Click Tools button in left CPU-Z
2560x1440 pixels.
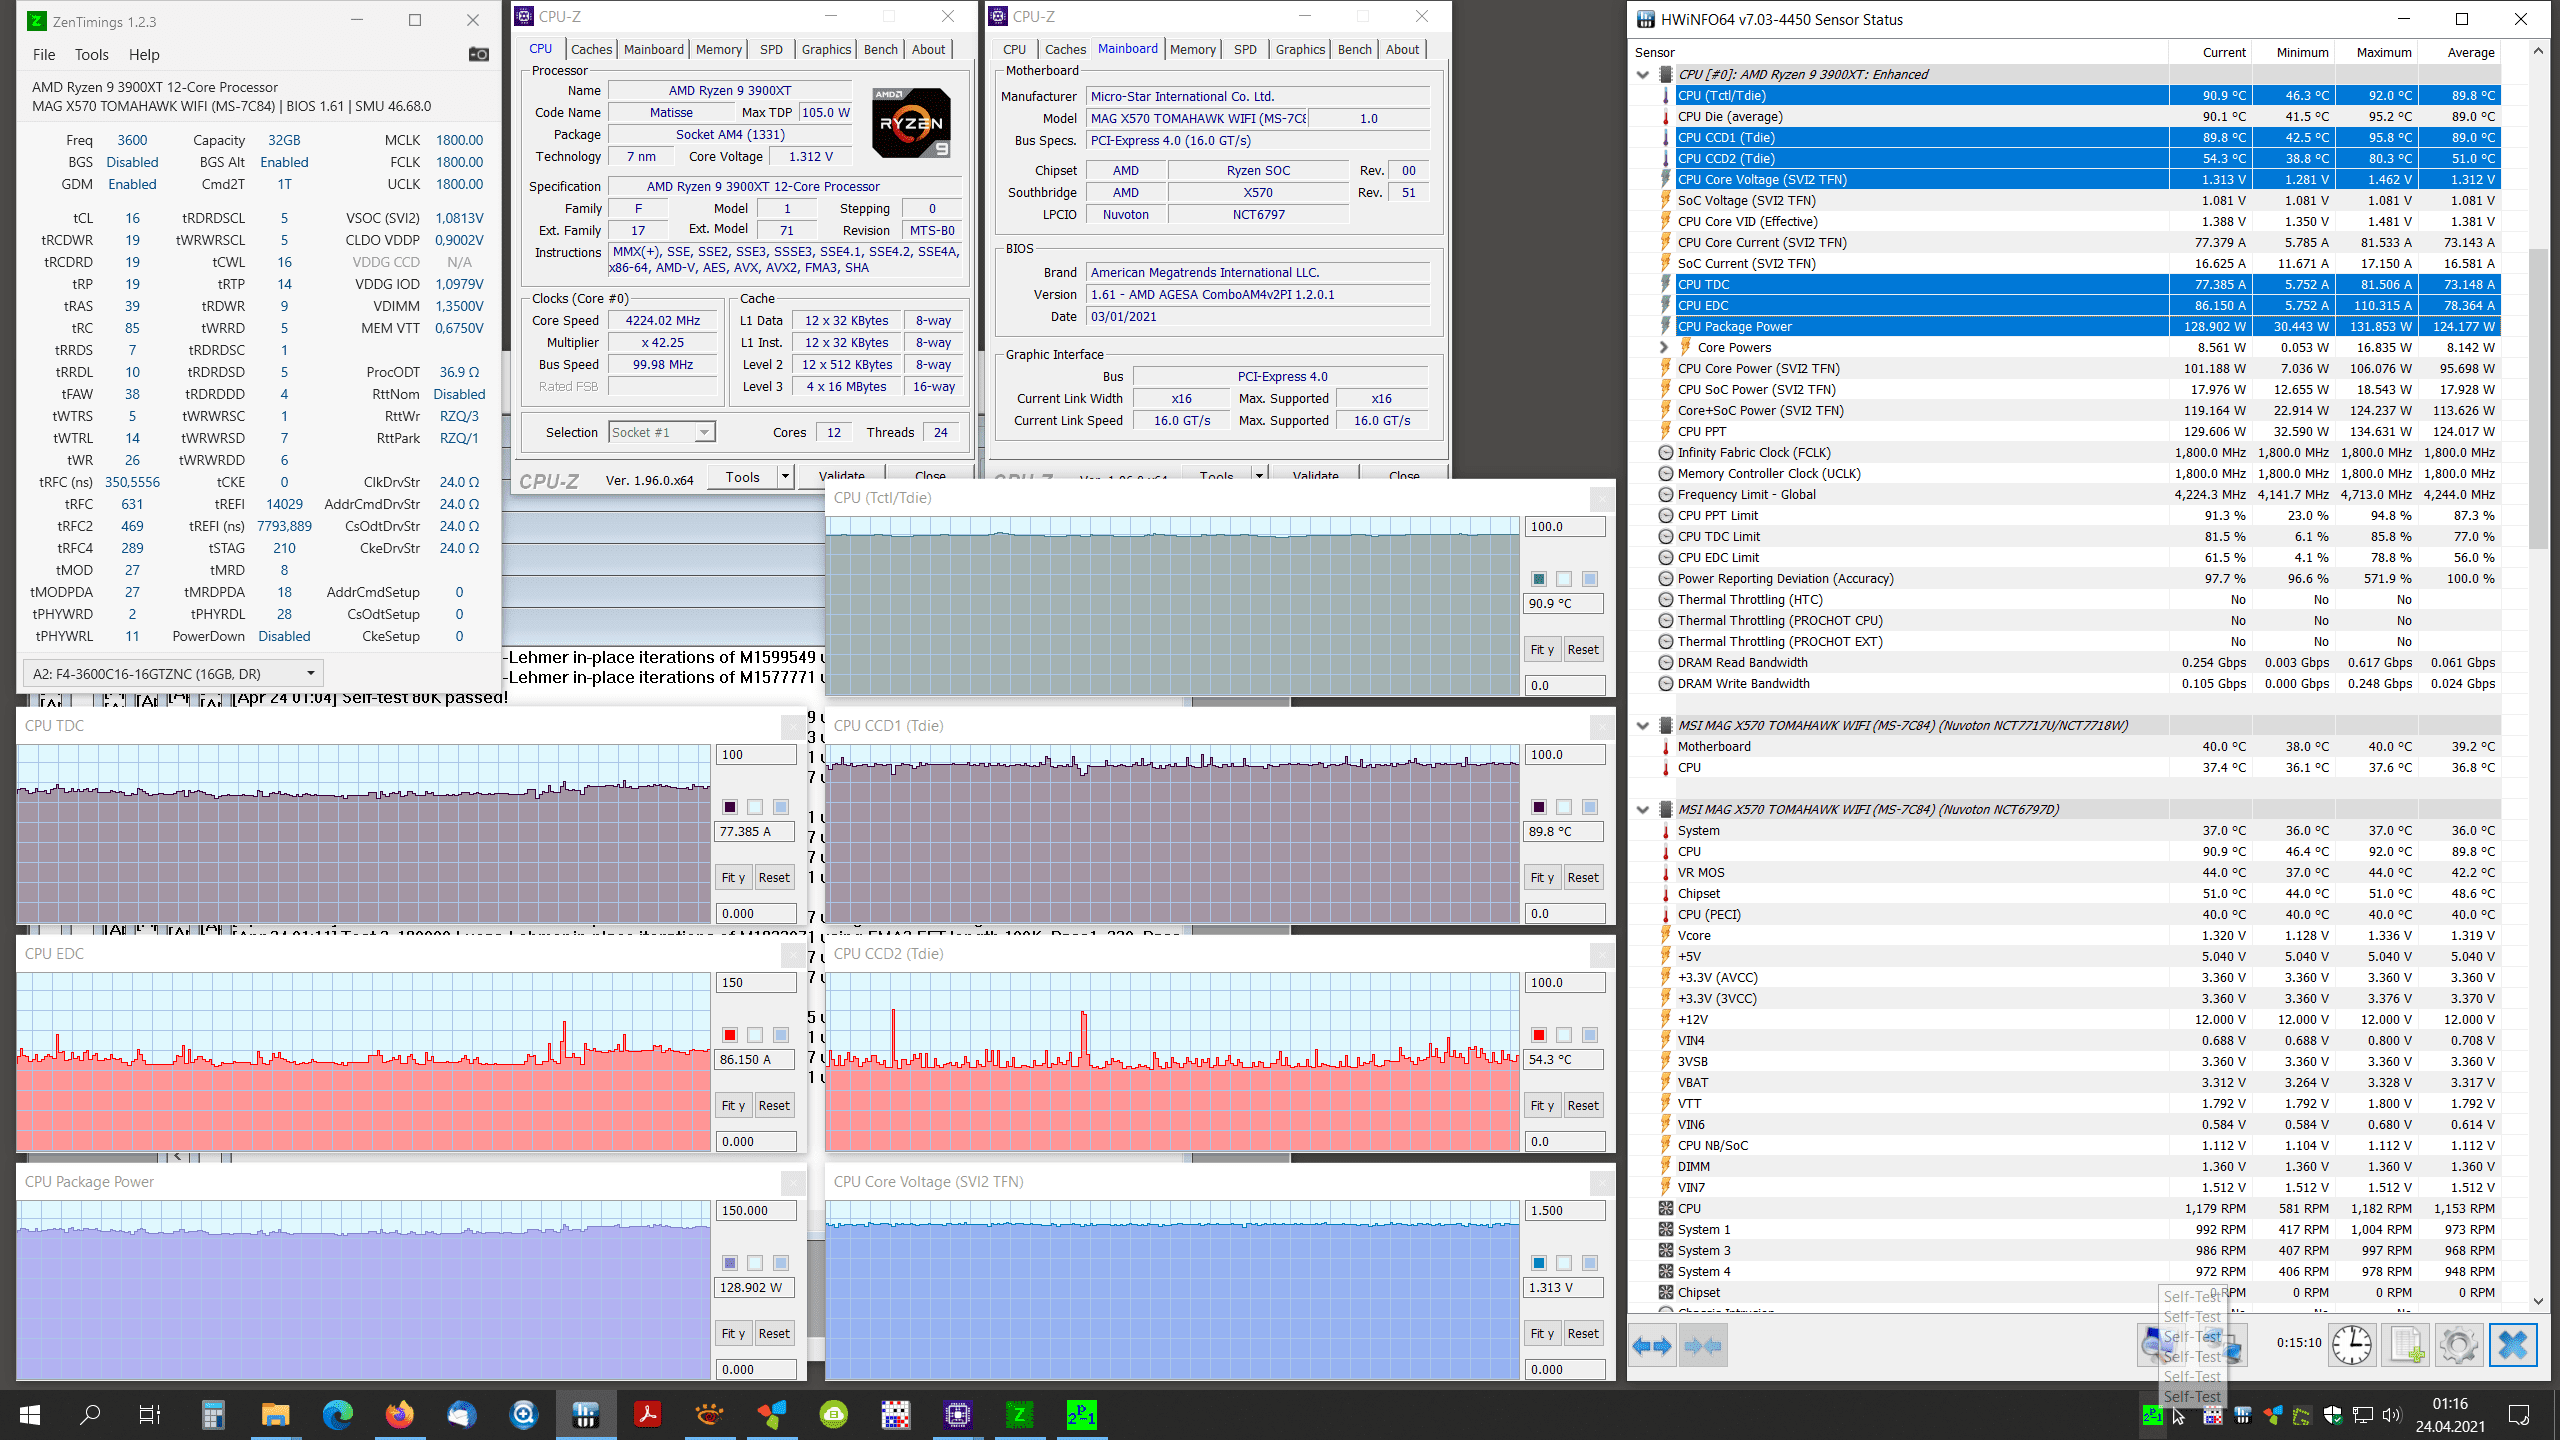tap(743, 477)
